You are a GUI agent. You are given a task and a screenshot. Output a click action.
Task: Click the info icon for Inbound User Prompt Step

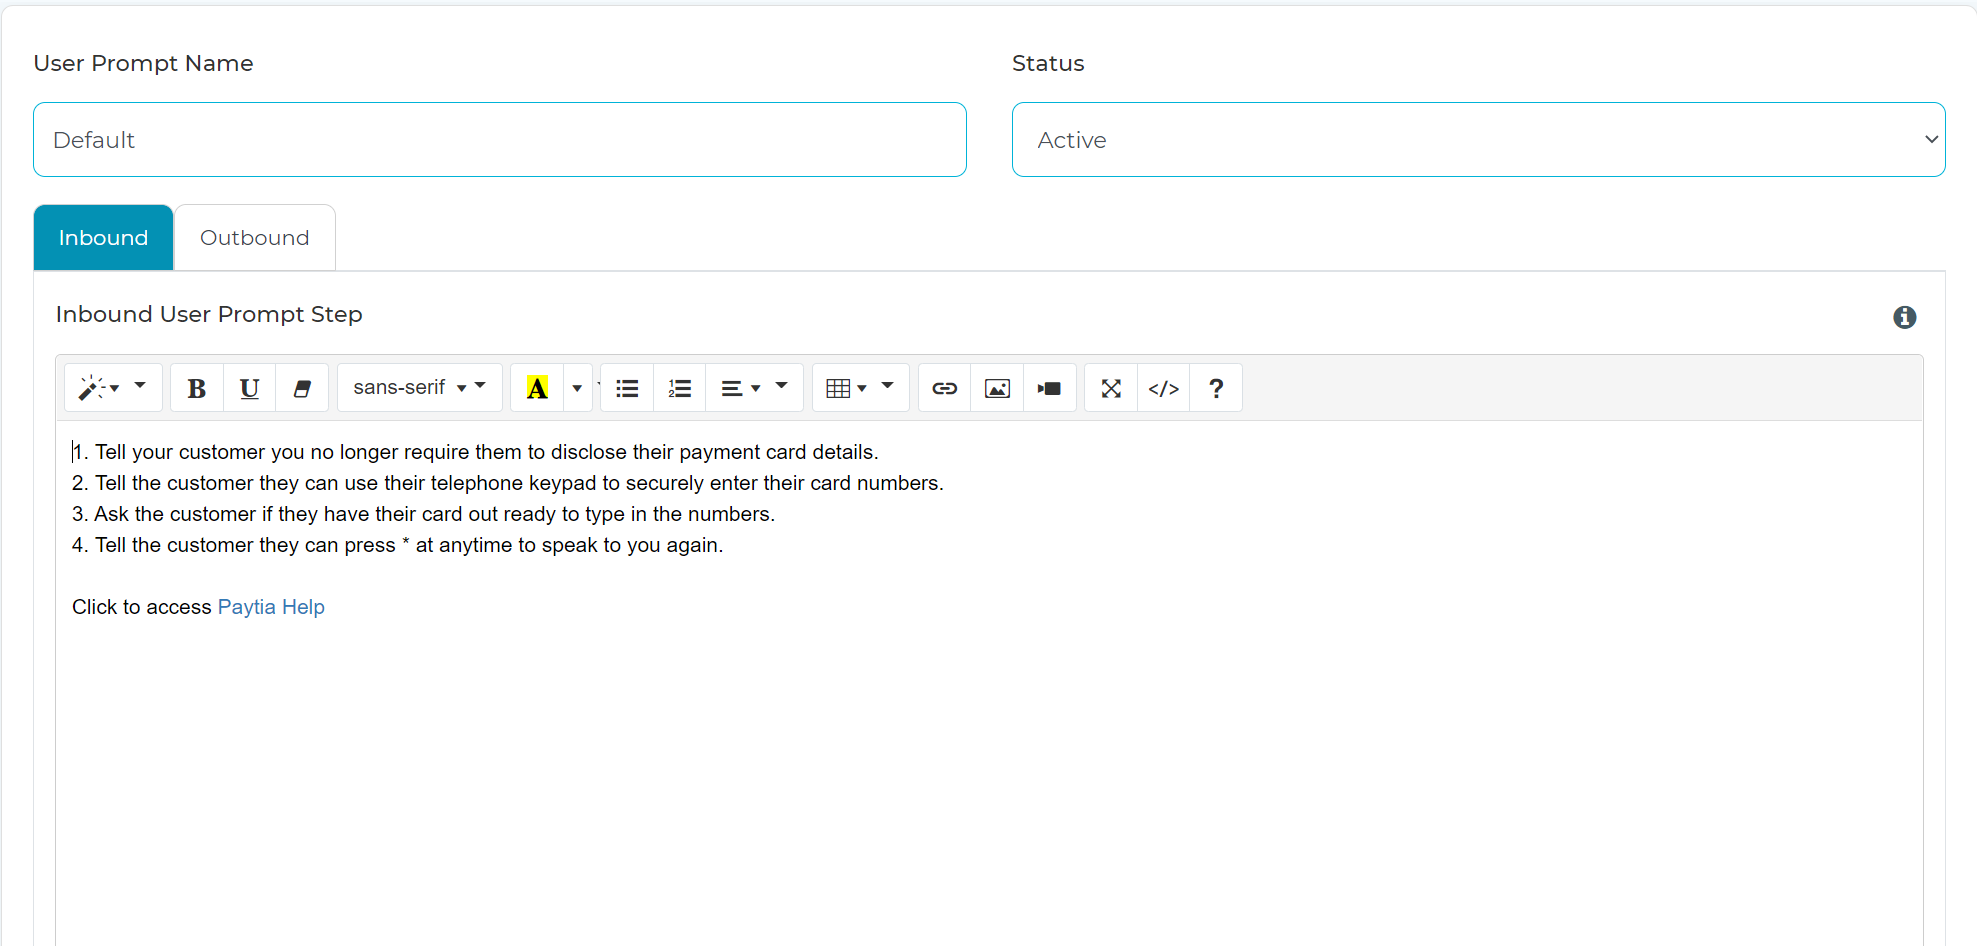click(x=1904, y=317)
